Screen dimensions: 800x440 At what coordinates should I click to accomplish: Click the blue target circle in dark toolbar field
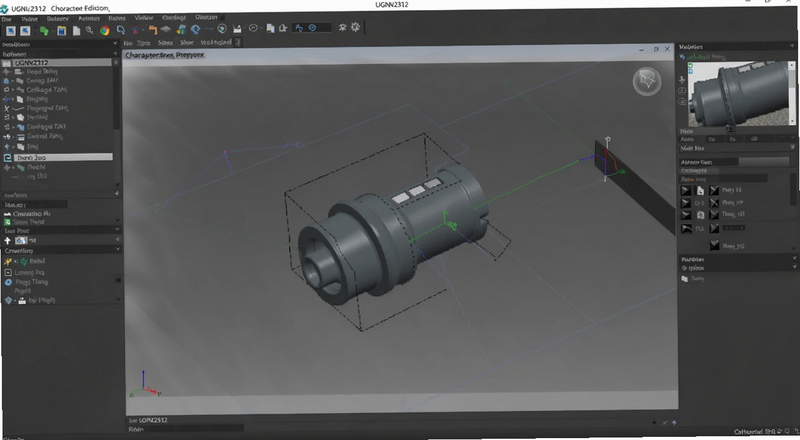312,28
